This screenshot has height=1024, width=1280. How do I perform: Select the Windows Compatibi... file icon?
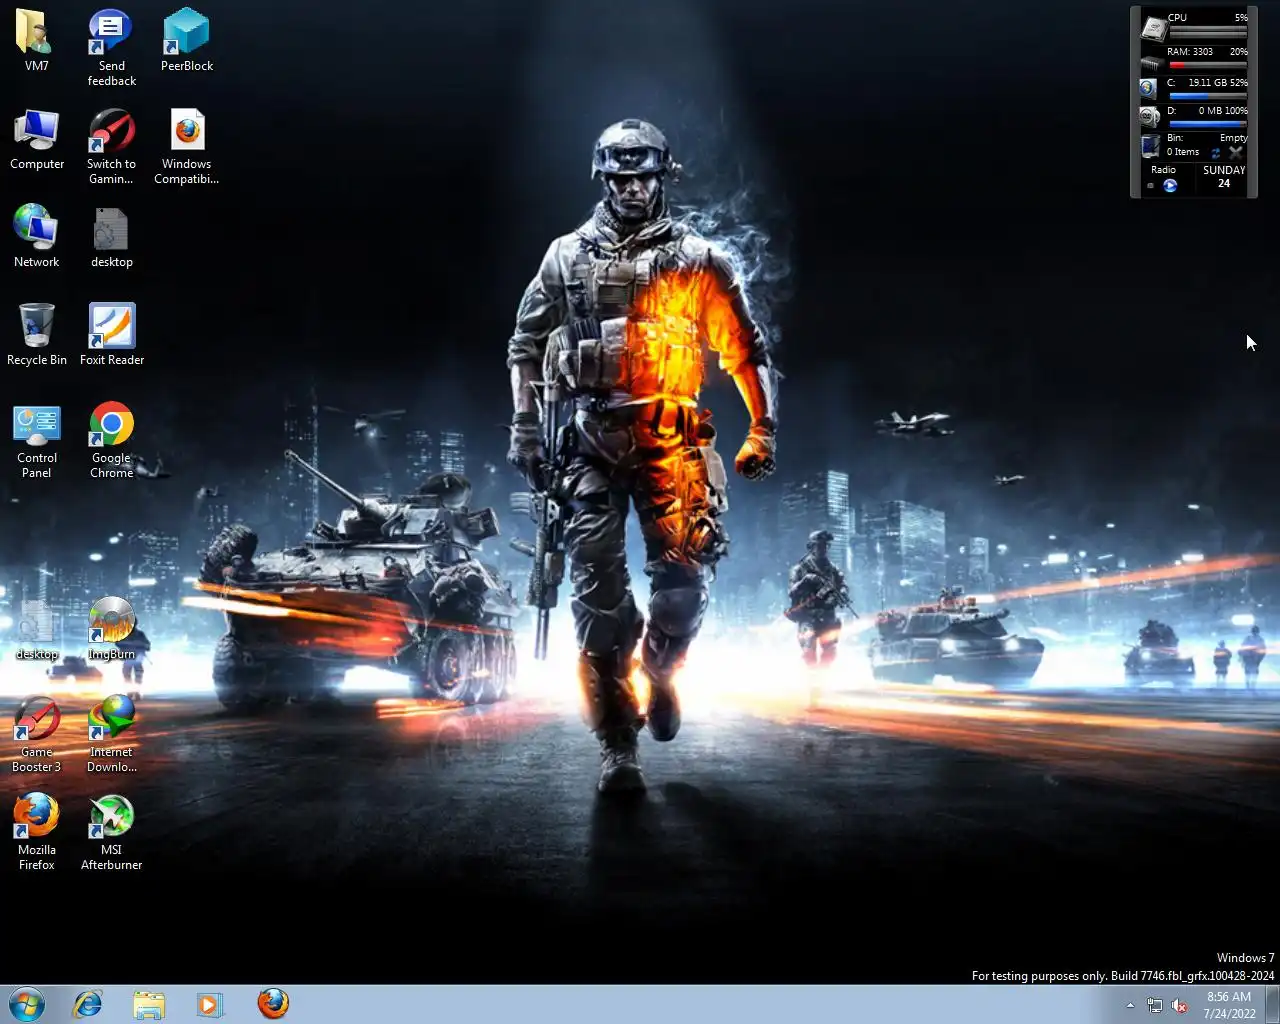pos(187,146)
